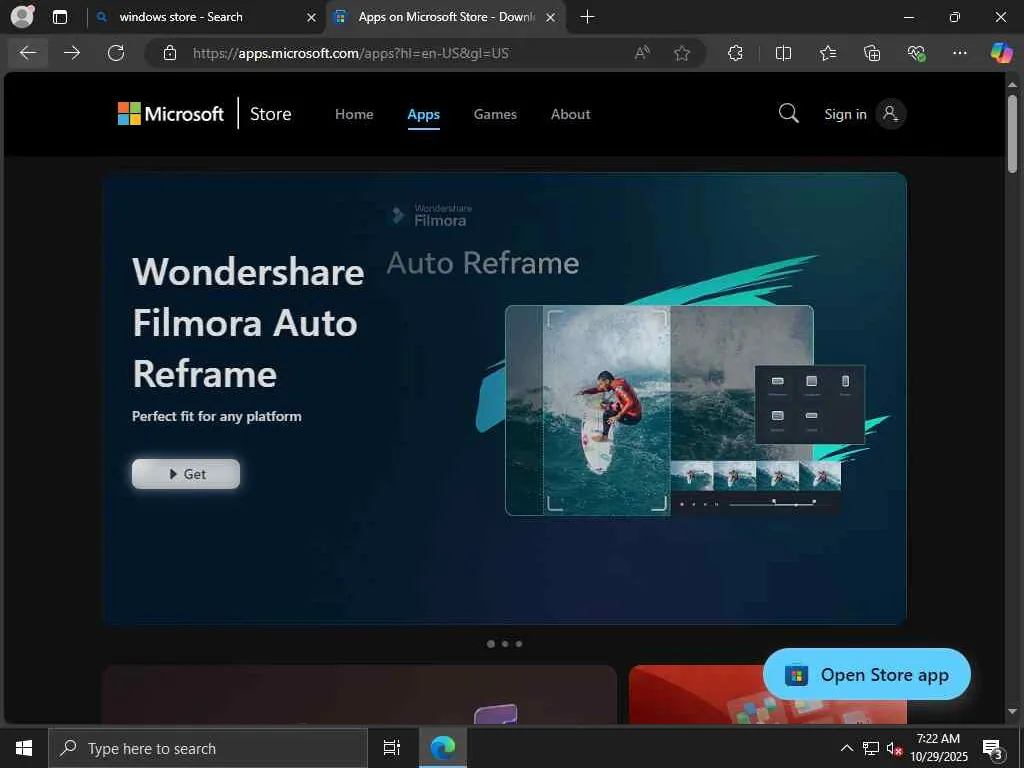
Task: Toggle the split screen icon
Action: click(783, 53)
